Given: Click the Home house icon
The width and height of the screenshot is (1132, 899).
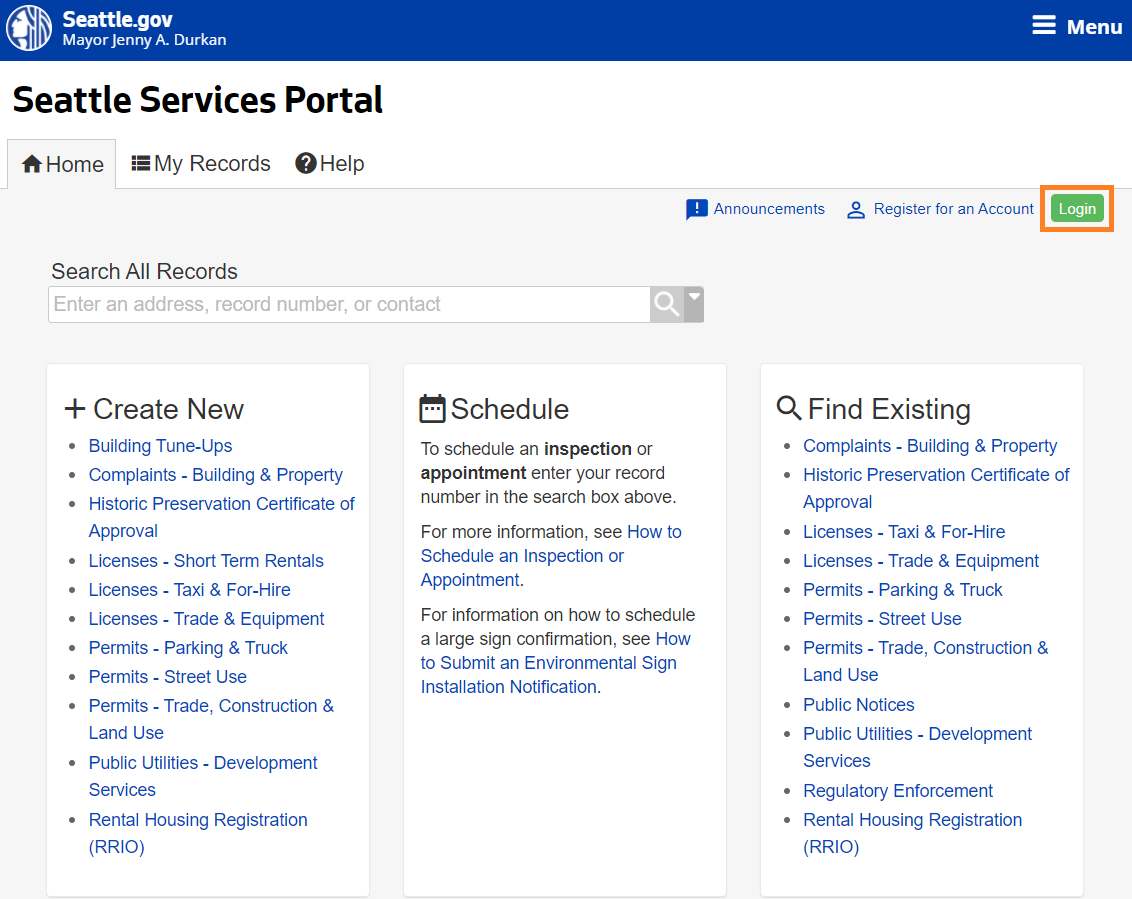Looking at the screenshot, I should [32, 164].
